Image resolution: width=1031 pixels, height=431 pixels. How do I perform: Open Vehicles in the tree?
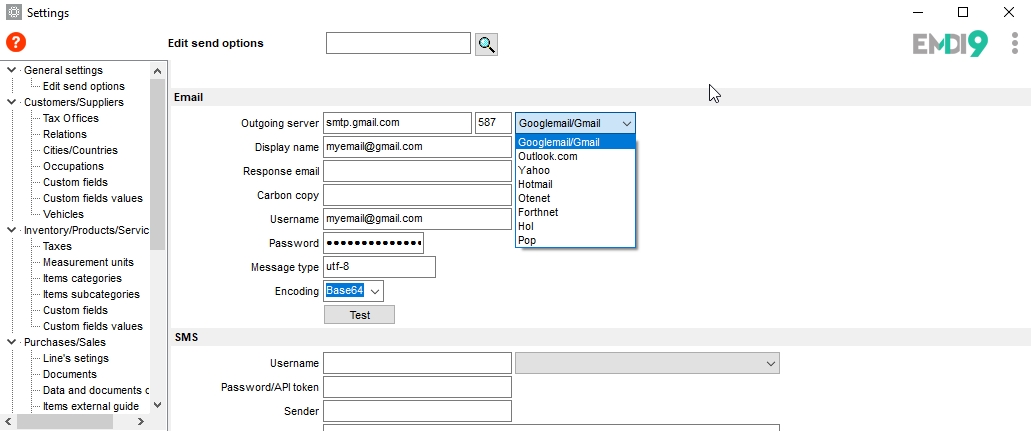coord(63,215)
